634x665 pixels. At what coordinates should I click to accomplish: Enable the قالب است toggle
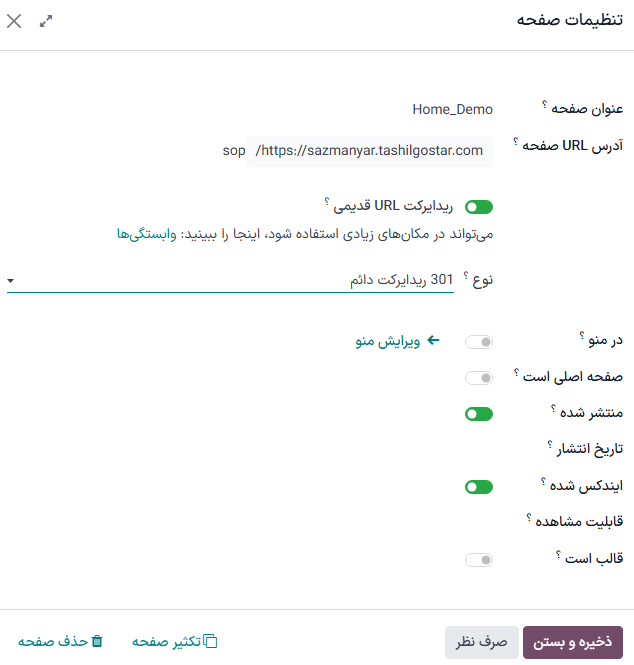479,560
